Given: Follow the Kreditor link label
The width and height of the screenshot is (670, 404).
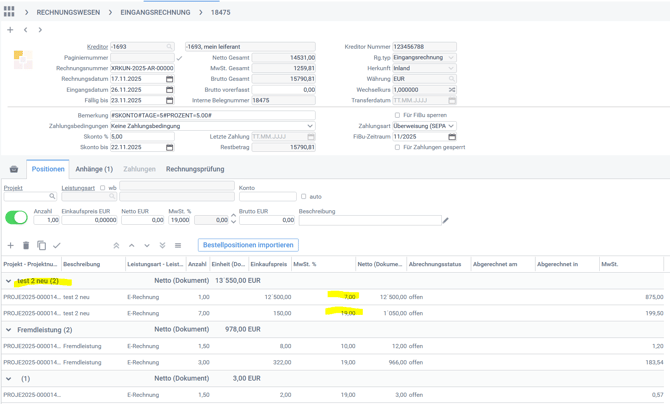Looking at the screenshot, I should (x=97, y=47).
